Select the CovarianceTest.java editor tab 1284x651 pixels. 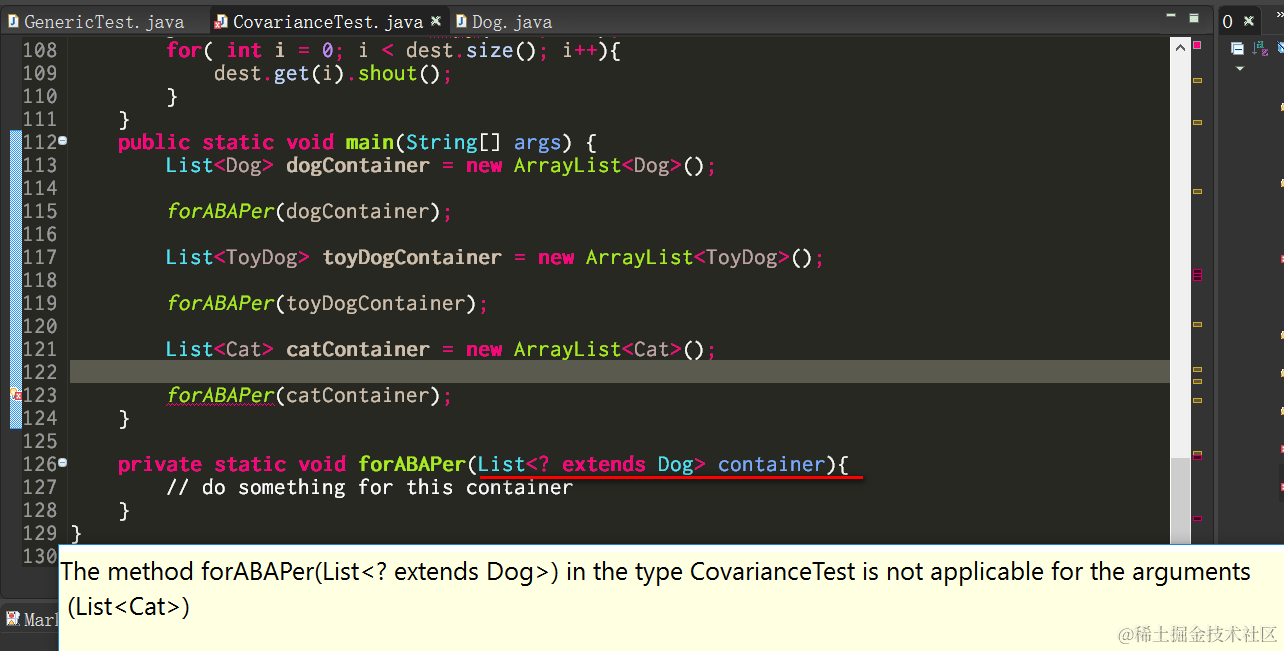point(328,21)
